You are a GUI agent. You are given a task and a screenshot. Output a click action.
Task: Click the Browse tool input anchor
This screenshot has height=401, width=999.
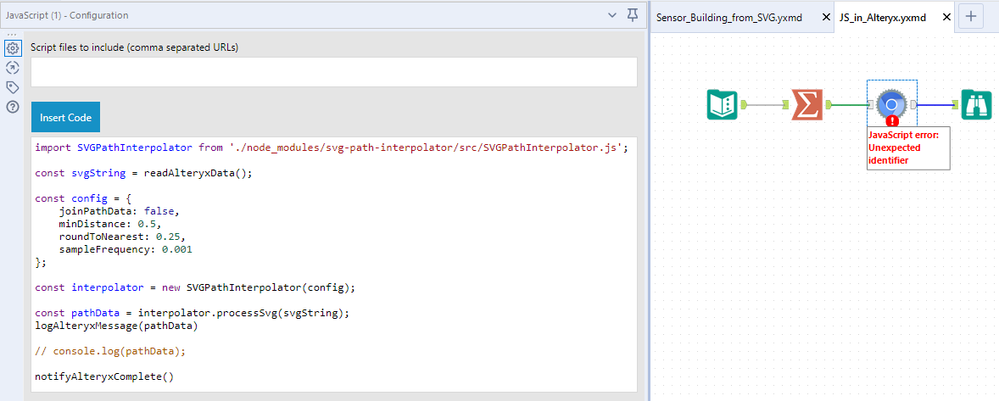click(x=956, y=105)
